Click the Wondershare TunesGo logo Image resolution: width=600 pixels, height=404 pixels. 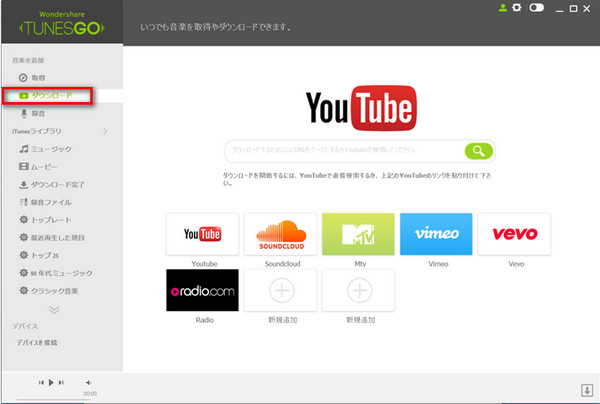(62, 24)
